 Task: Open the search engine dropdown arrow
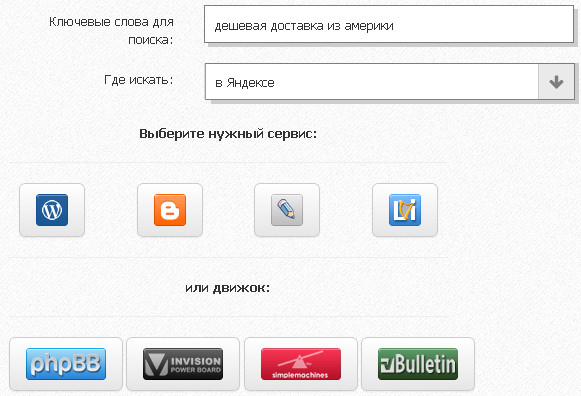[556, 81]
